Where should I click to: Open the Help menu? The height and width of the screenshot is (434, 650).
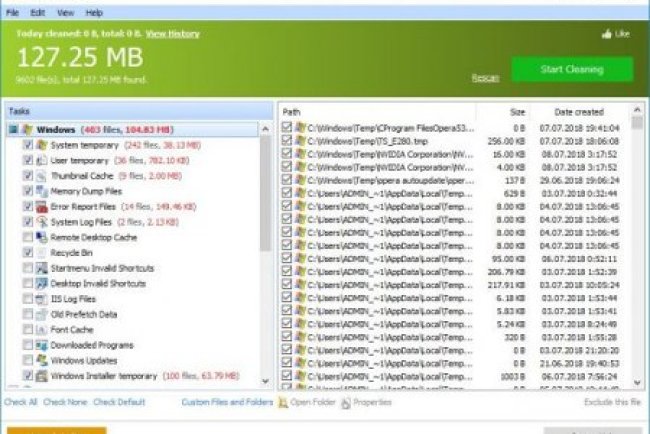[94, 12]
